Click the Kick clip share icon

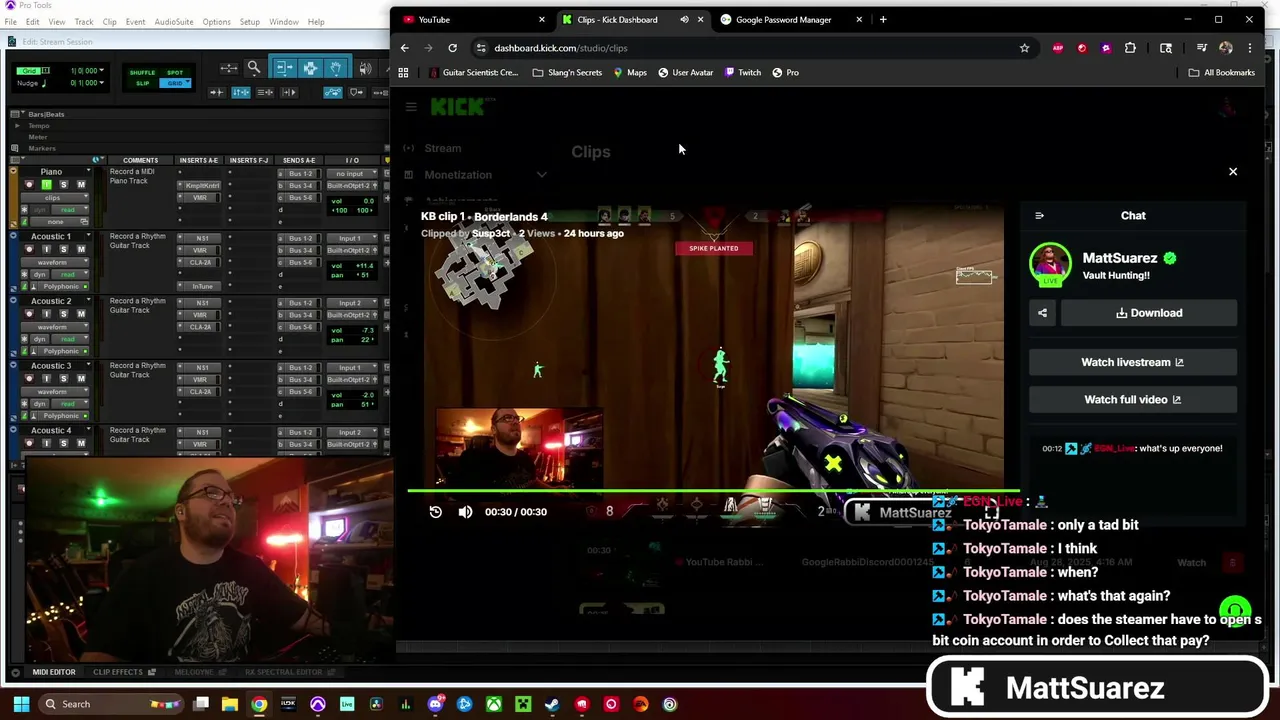tap(1042, 313)
